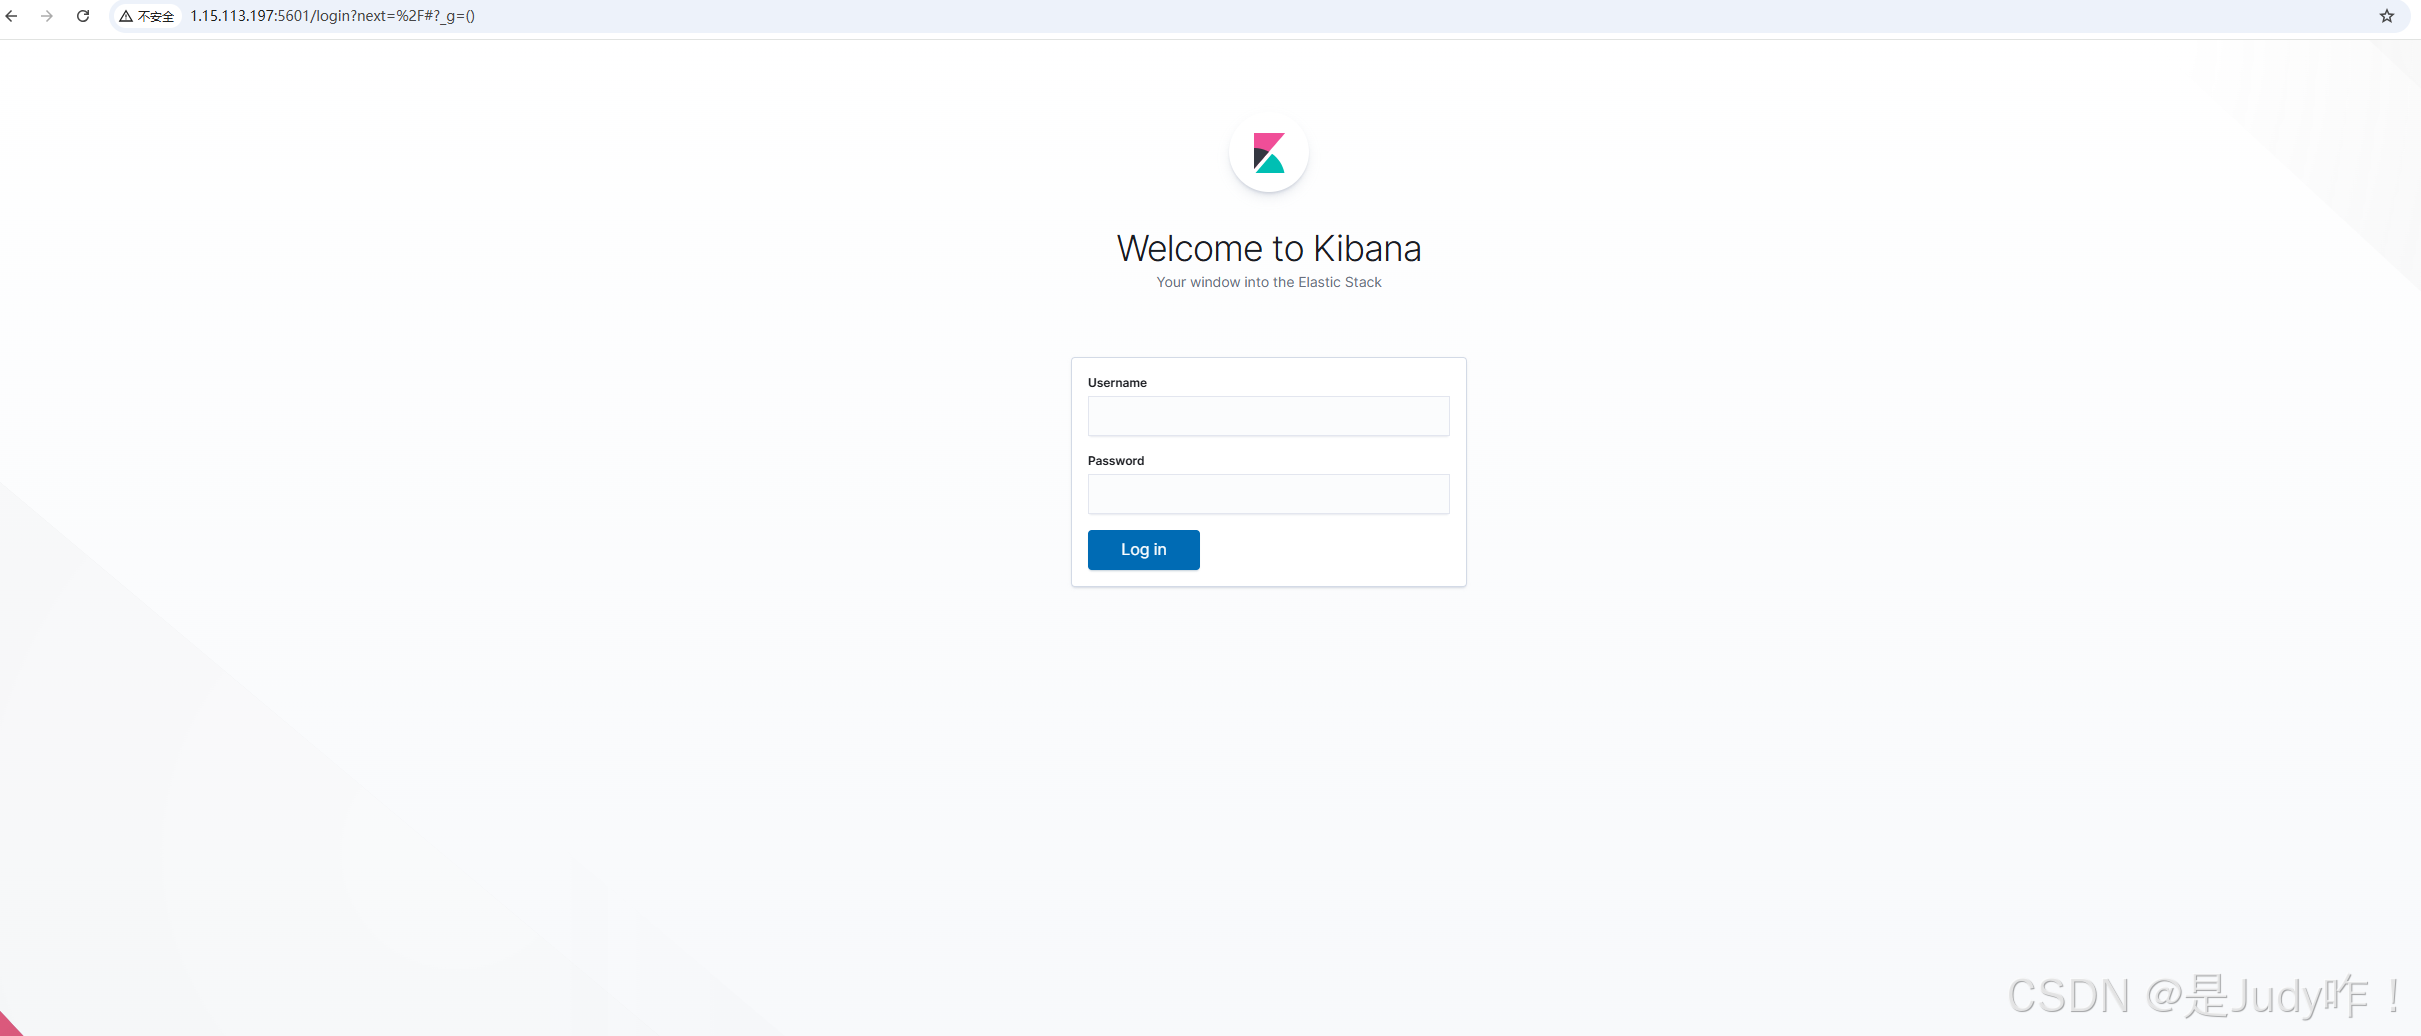The height and width of the screenshot is (1036, 2421).
Task: Click the Welcome to Kibana heading
Action: (1268, 248)
